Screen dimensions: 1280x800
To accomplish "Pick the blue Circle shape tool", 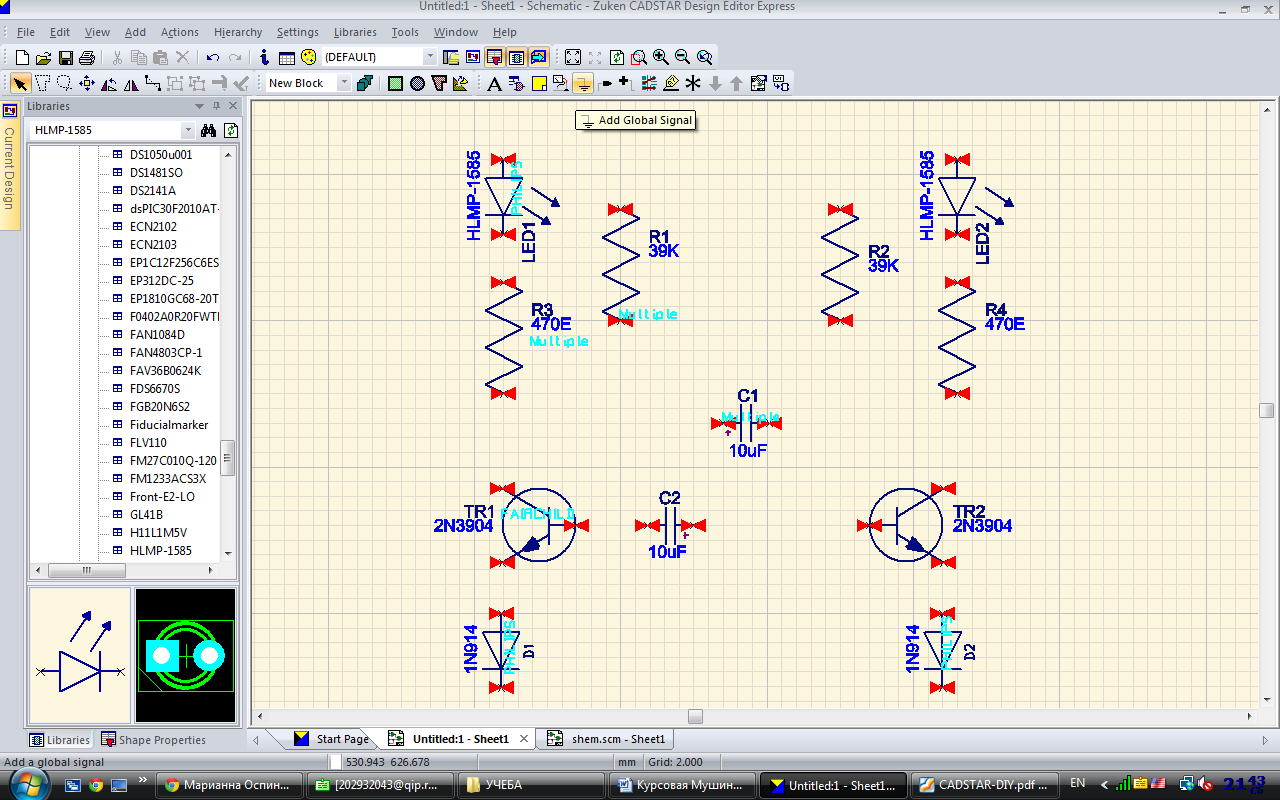I will click(x=417, y=84).
